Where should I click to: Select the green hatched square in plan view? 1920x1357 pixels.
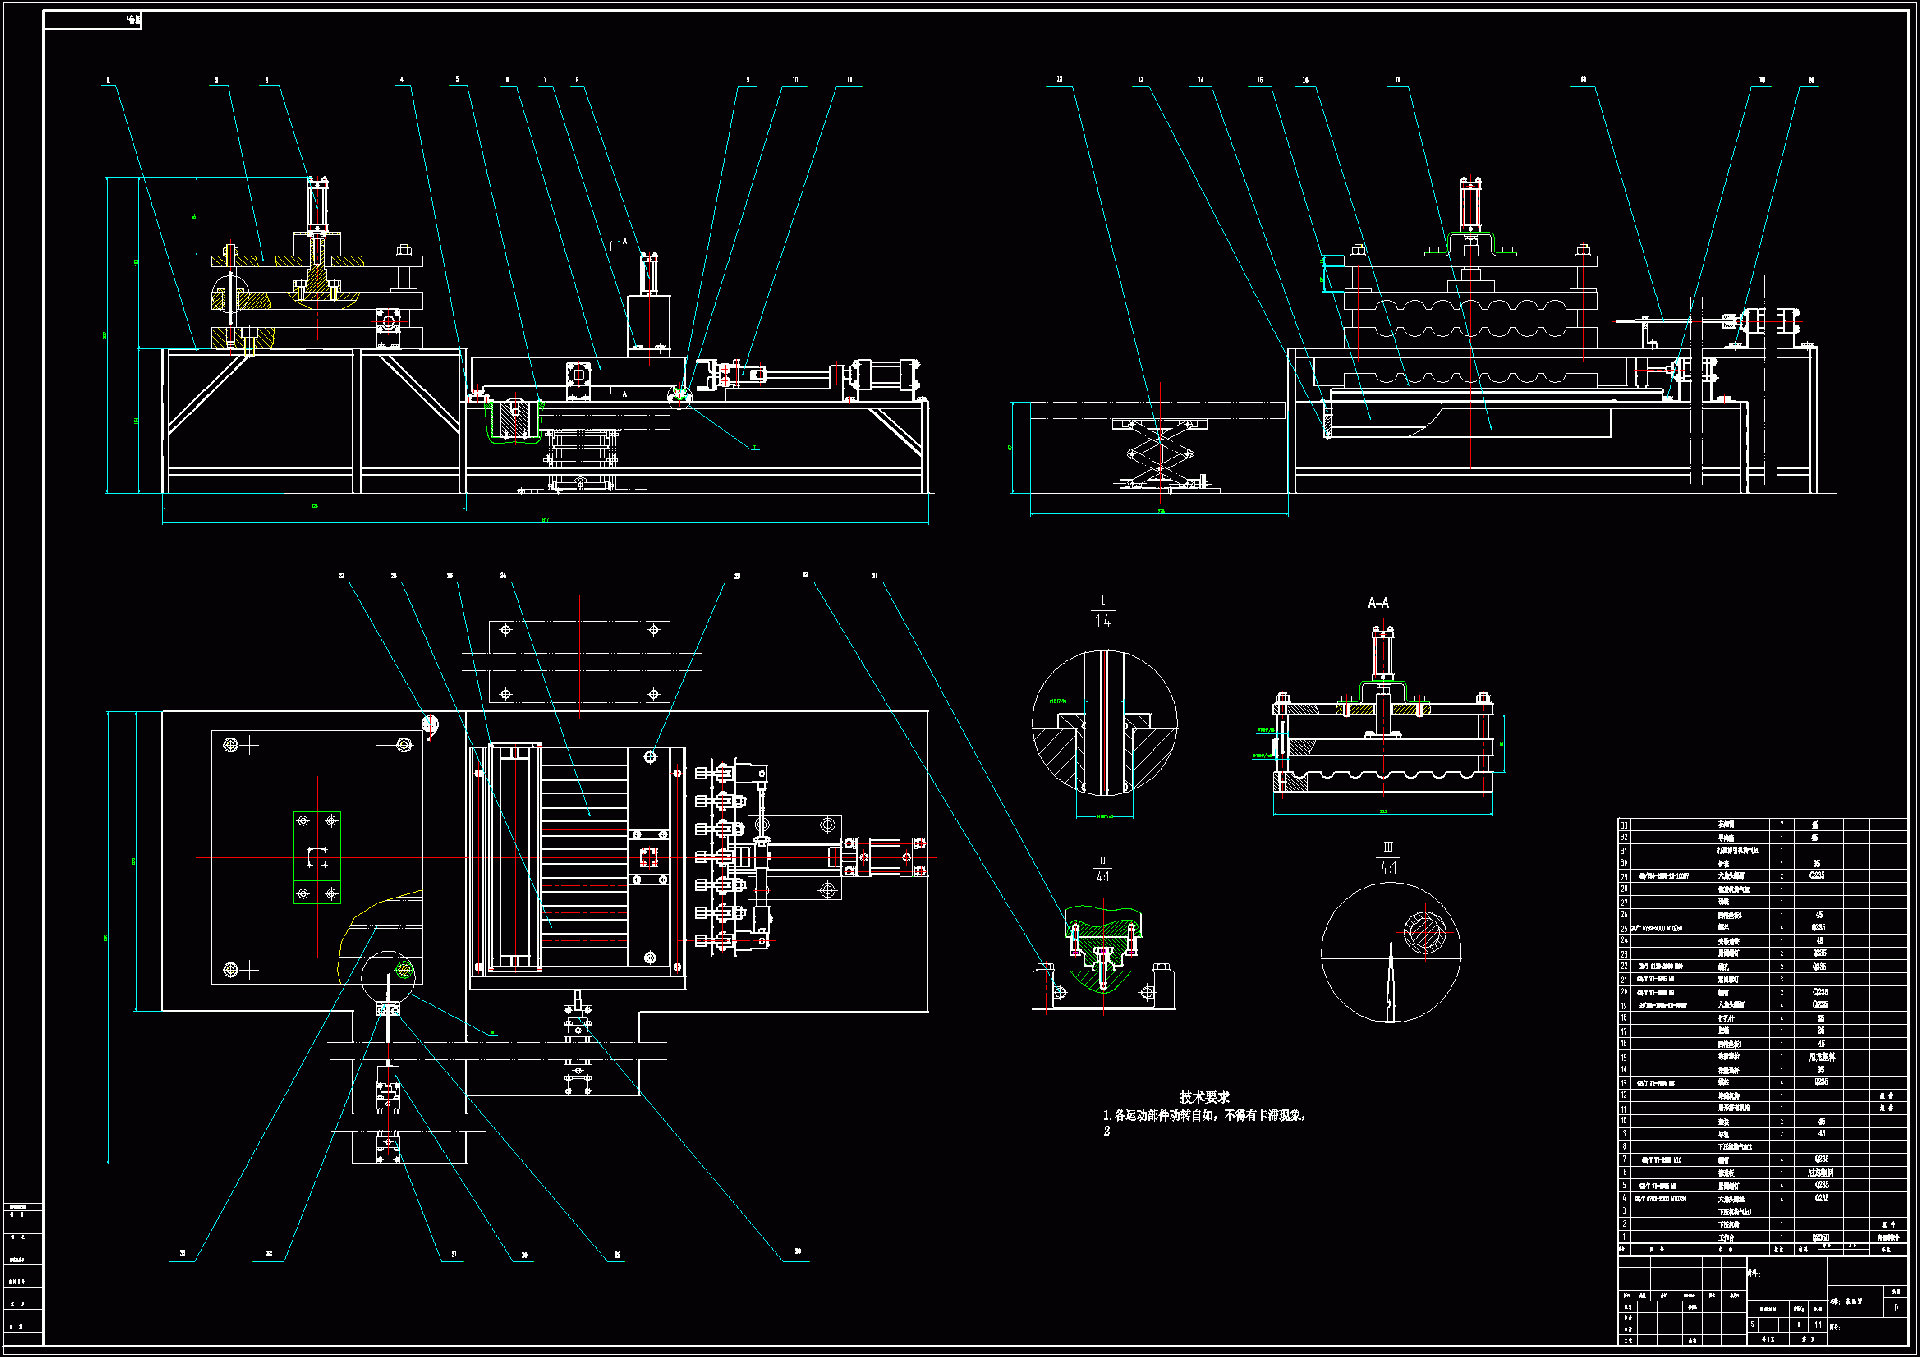click(x=317, y=857)
